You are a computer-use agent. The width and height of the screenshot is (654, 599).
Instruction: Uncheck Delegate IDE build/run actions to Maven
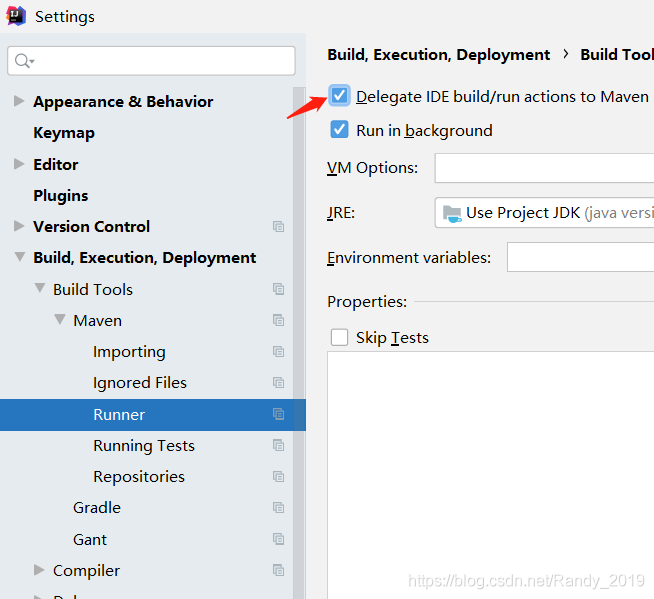tap(339, 96)
